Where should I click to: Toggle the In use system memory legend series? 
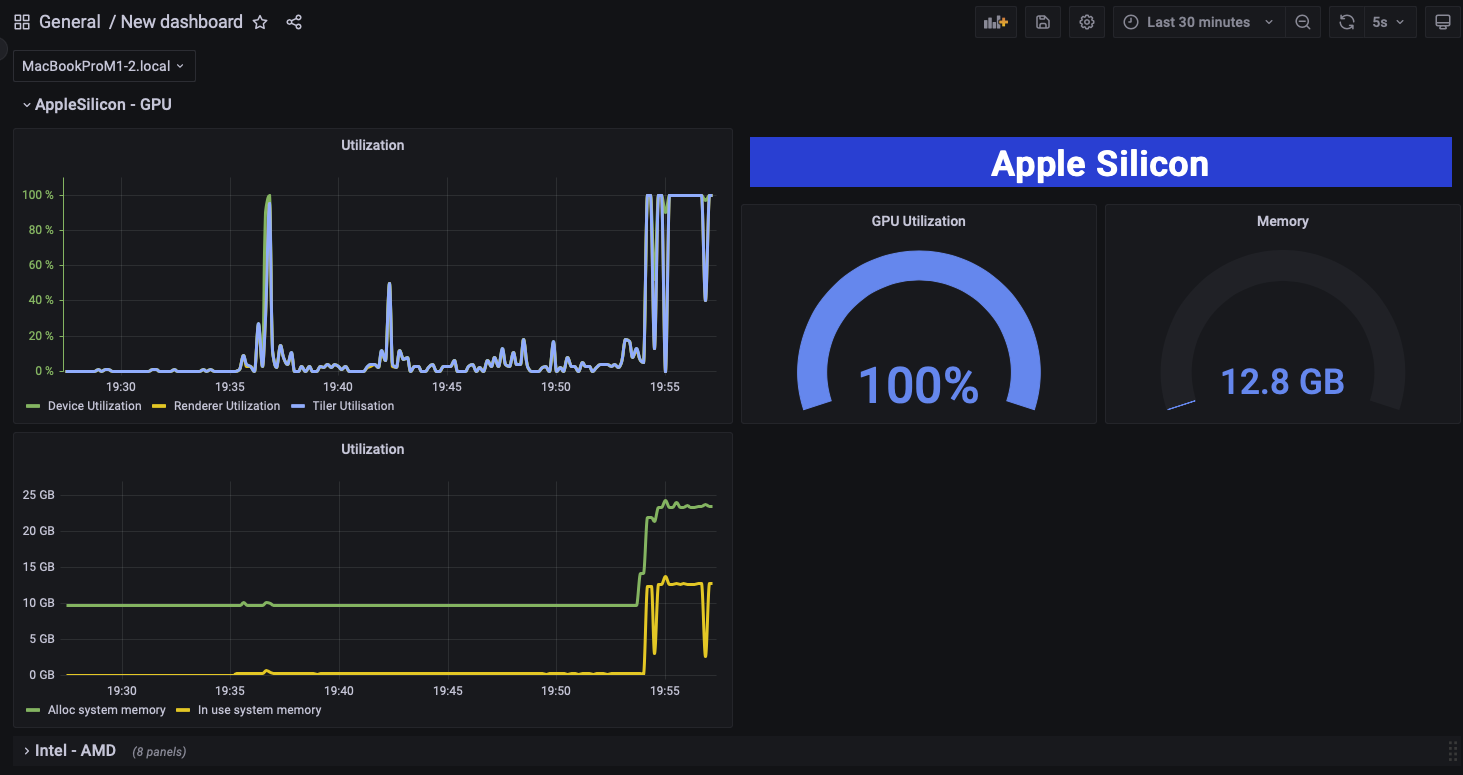tap(258, 710)
